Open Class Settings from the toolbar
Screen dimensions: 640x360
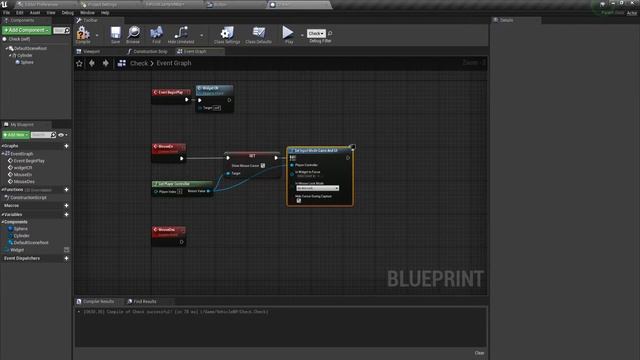[227, 34]
